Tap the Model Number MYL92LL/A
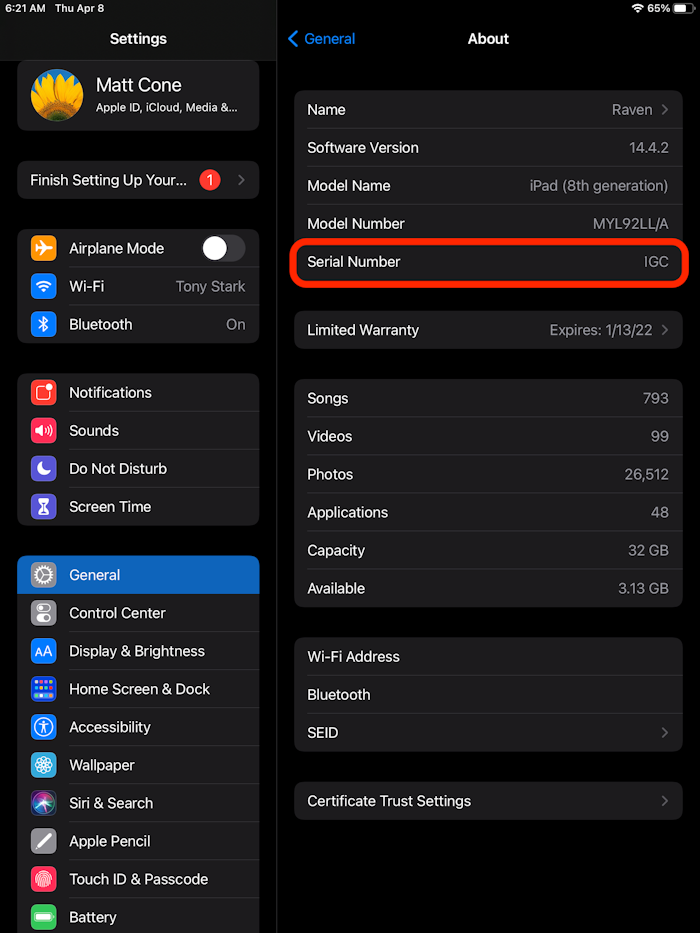Screen dimensions: 700x933 [x=630, y=224]
